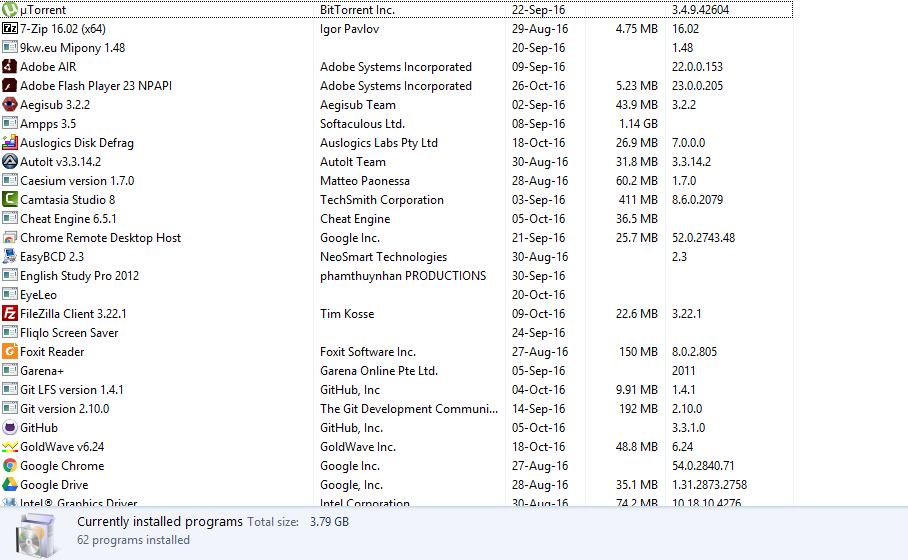The width and height of the screenshot is (908, 560).
Task: Select the Google Chrome program name
Action: coord(62,466)
